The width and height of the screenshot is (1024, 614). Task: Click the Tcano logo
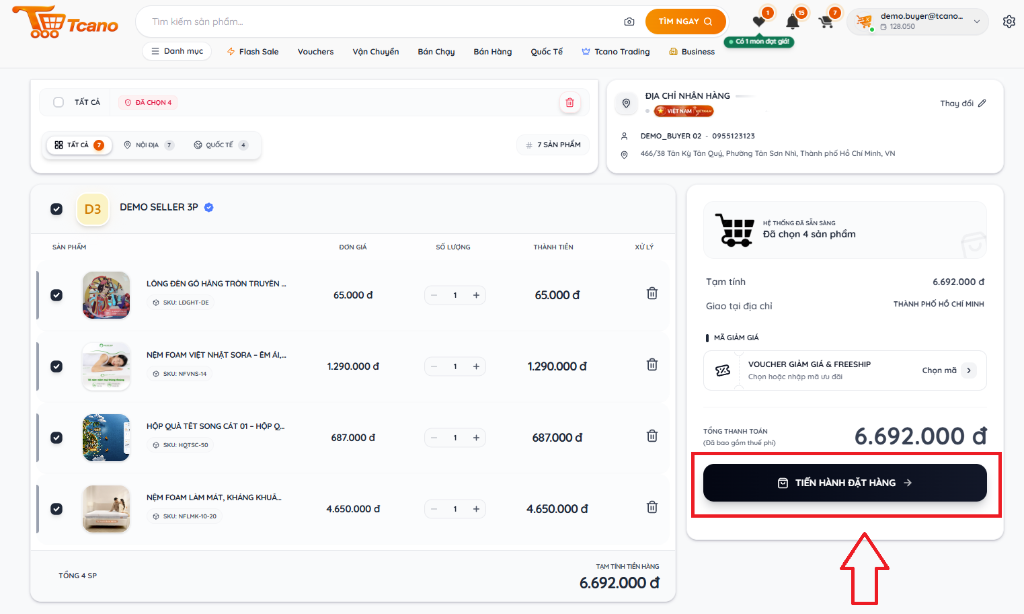pos(65,22)
